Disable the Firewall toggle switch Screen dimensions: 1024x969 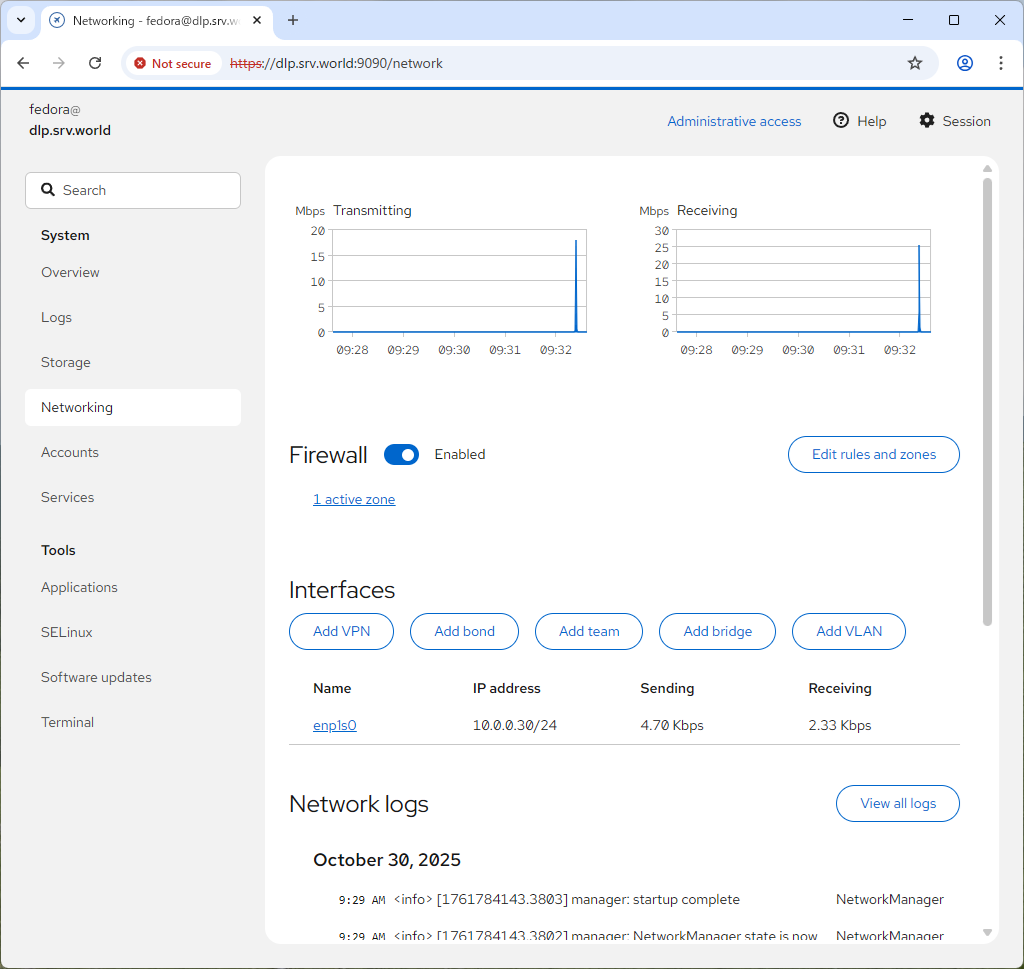[x=401, y=455]
